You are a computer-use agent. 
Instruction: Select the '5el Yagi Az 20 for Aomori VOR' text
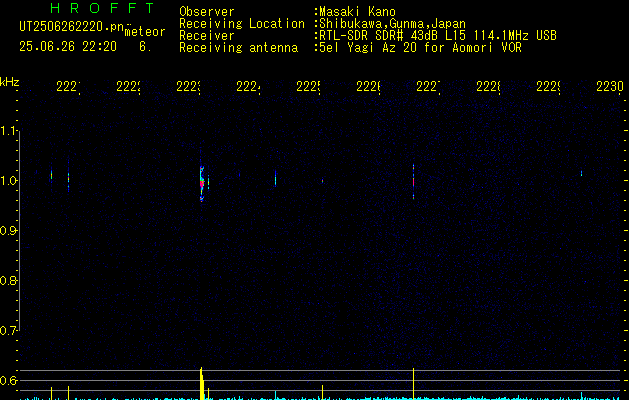click(420, 48)
